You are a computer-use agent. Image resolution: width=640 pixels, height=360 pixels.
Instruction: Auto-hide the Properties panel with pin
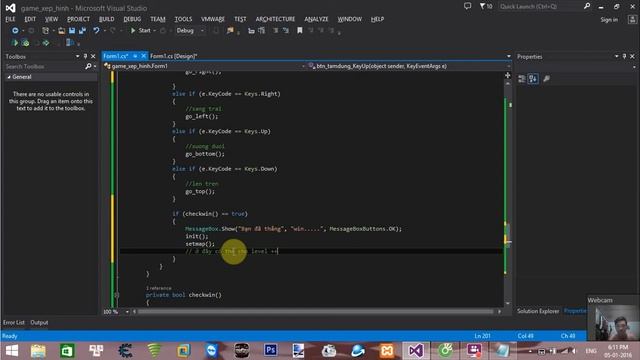(624, 56)
